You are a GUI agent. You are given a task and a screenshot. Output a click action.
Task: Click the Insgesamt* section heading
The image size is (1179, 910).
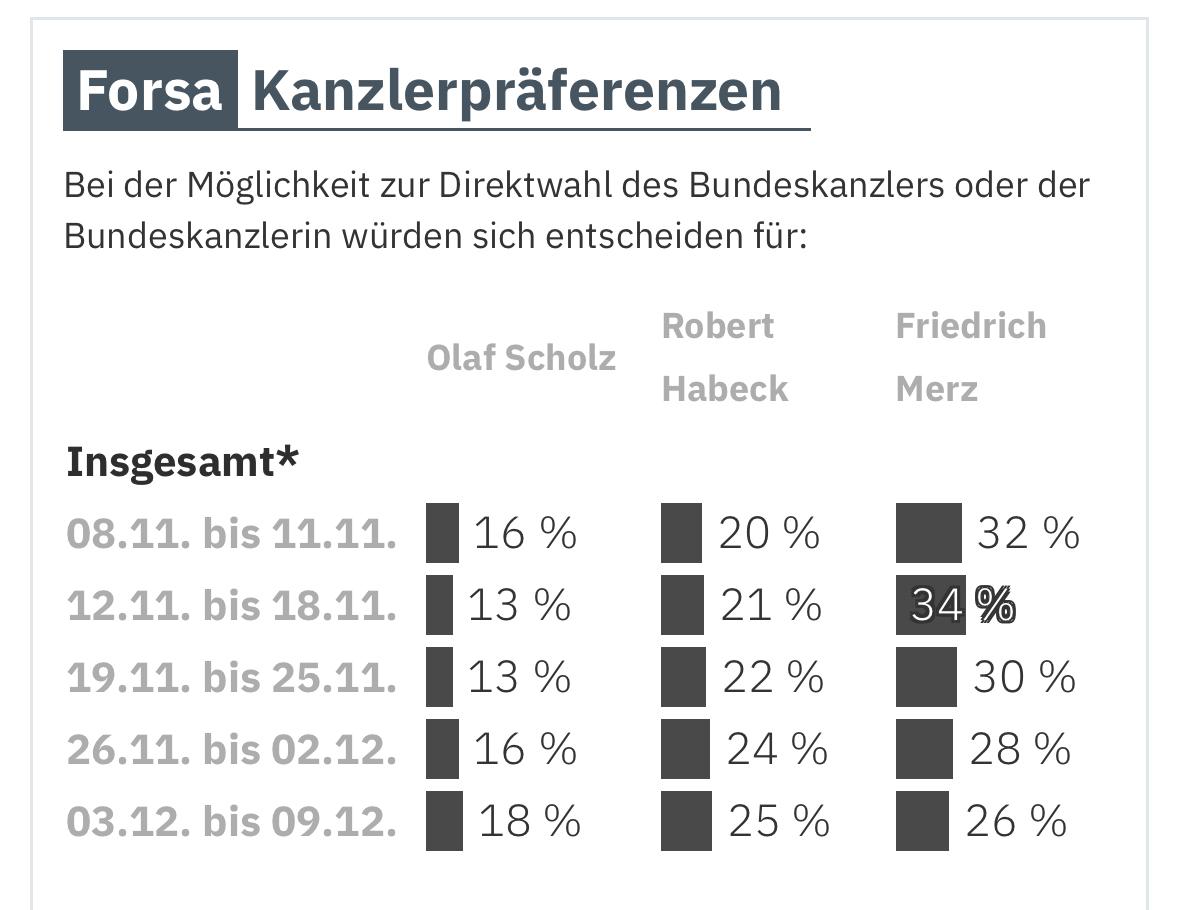click(x=182, y=462)
